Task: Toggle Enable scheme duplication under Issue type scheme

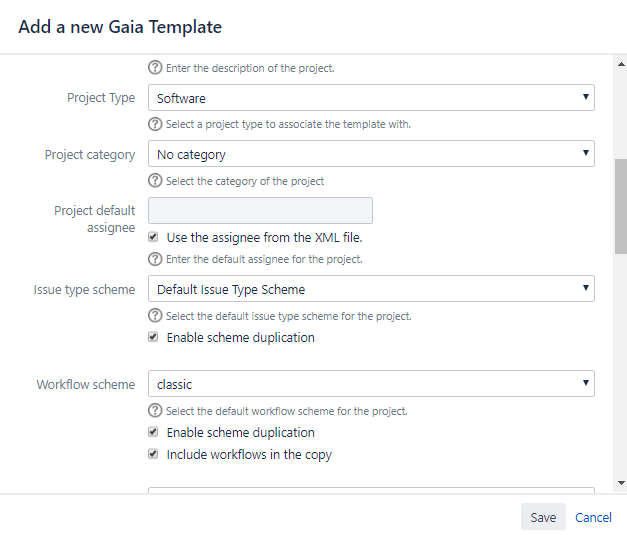Action: point(153,337)
